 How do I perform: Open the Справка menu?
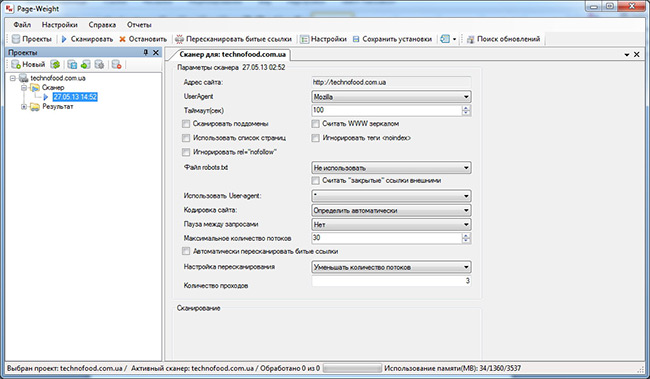[102, 24]
